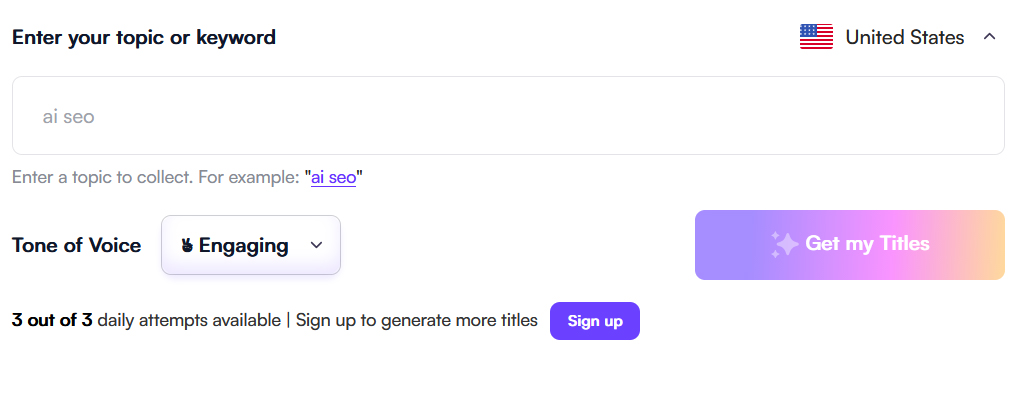
Task: Click the "ai seo" placeholder in the input
Action: pos(68,117)
